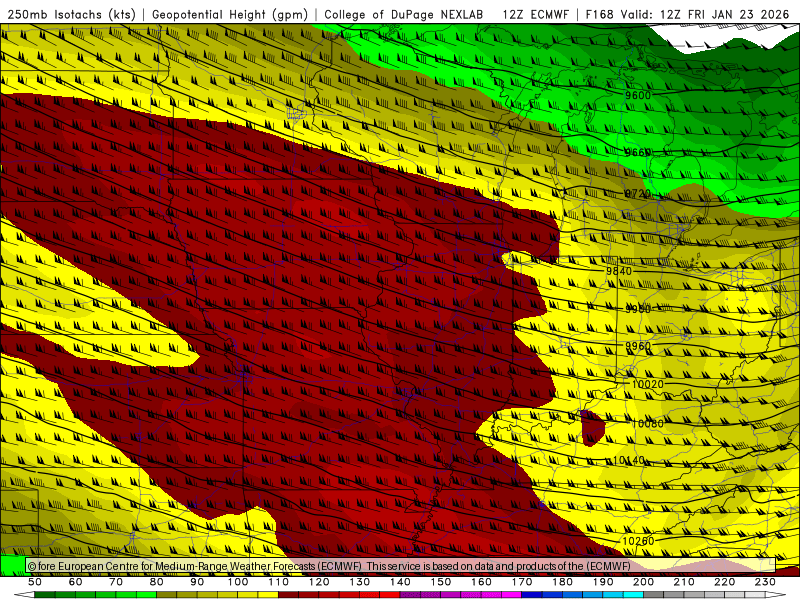Click the 9660 height contour label
800x600 pixels.
point(638,152)
